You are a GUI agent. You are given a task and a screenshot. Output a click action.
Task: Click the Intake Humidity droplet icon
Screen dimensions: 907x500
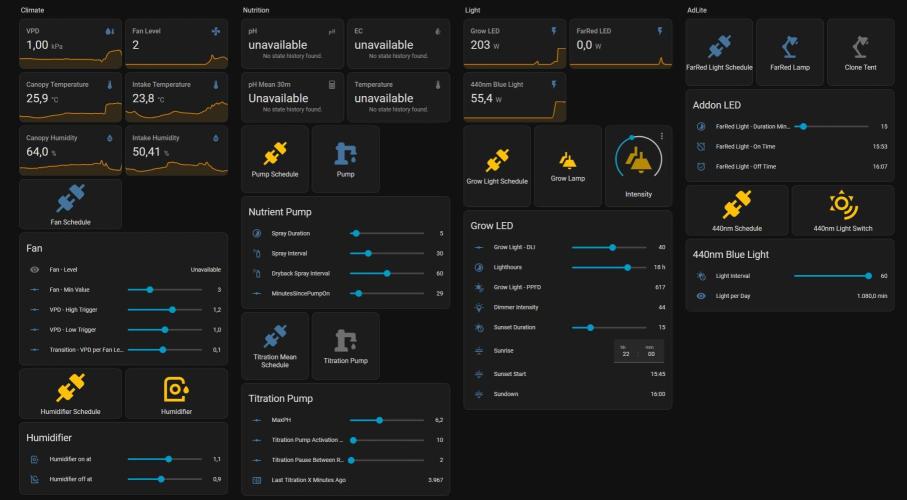[x=216, y=138]
